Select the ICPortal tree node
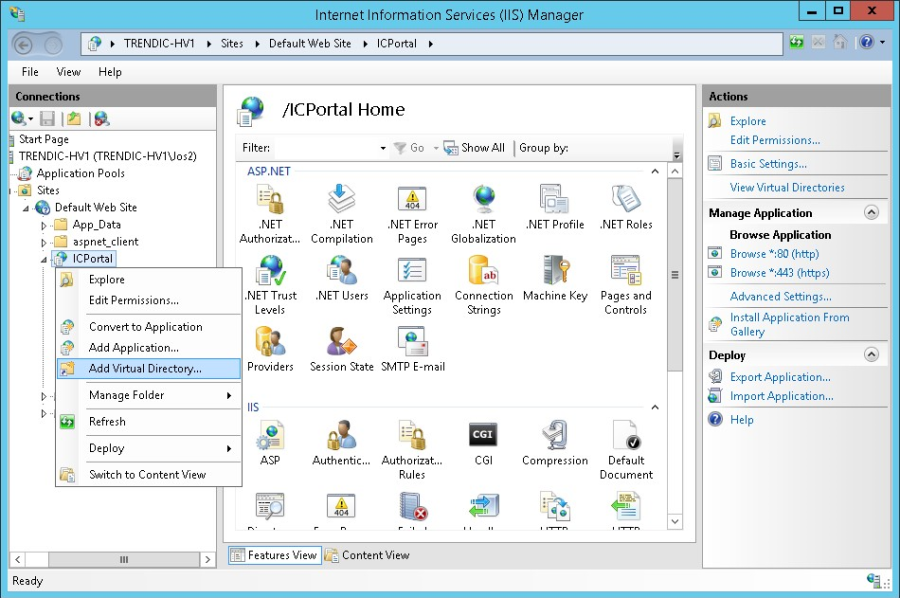 [92, 259]
